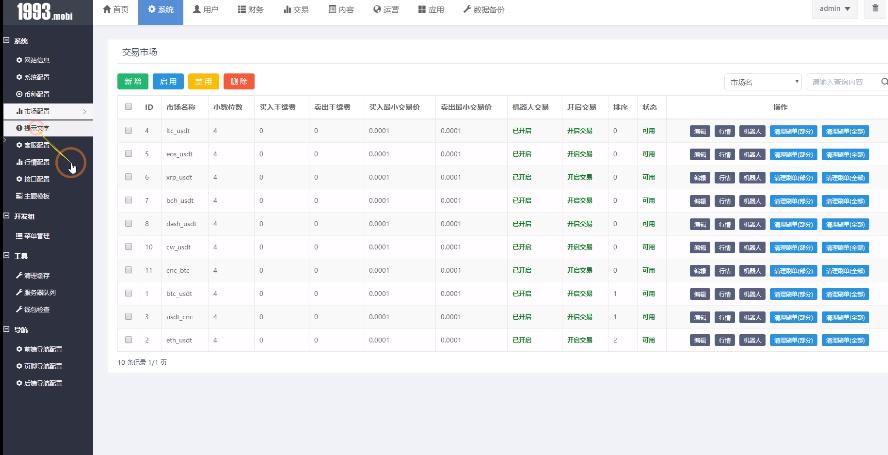The width and height of the screenshot is (888, 455).
Task: Open the 内容 top menu tab
Action: point(340,9)
